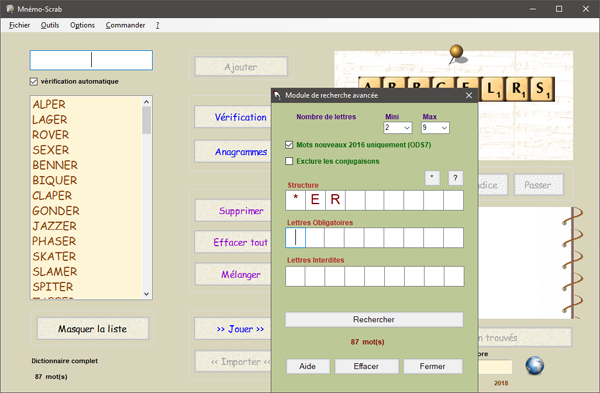Click the search module title icon
The width and height of the screenshot is (600, 393).
pos(278,95)
